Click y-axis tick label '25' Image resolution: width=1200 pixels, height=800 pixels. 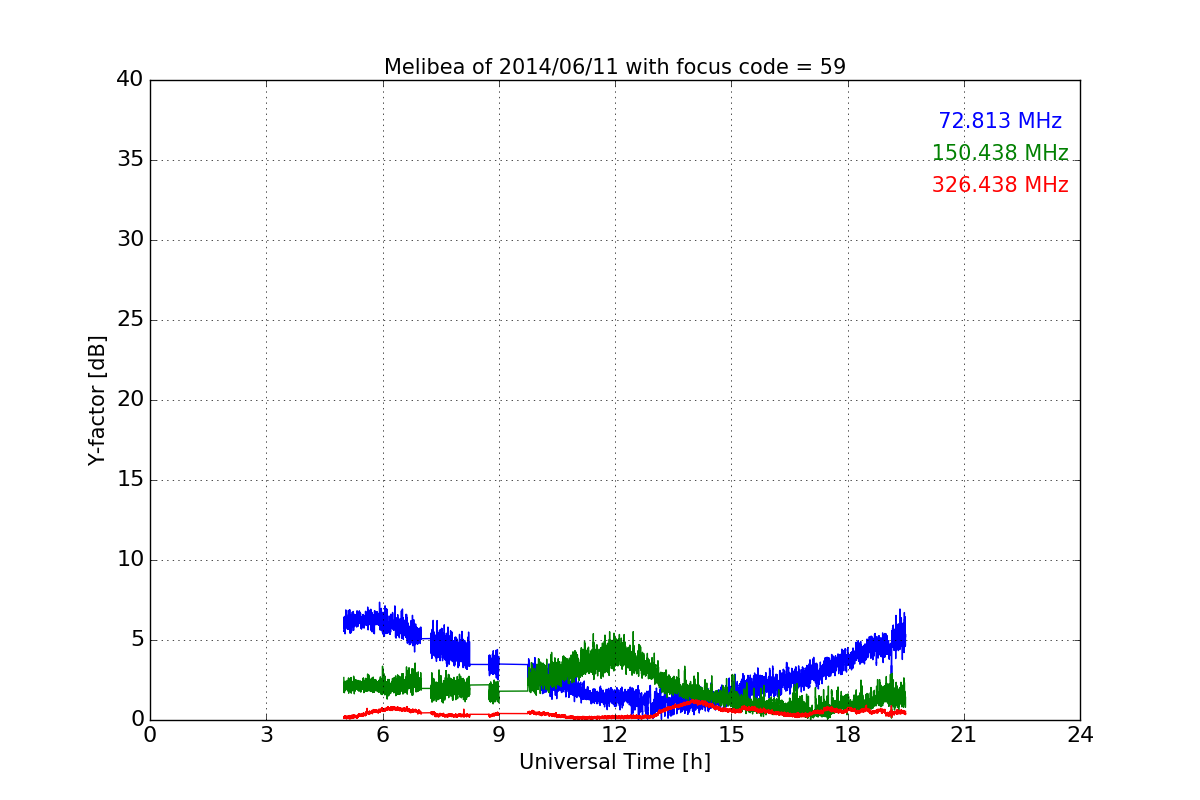pos(130,320)
